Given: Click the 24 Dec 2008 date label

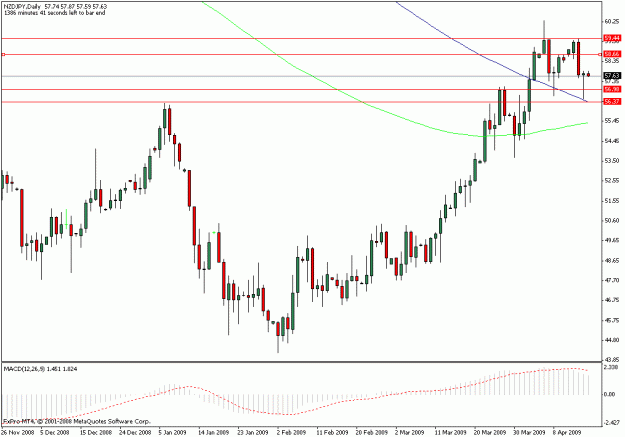Looking at the screenshot, I should click(x=135, y=433).
